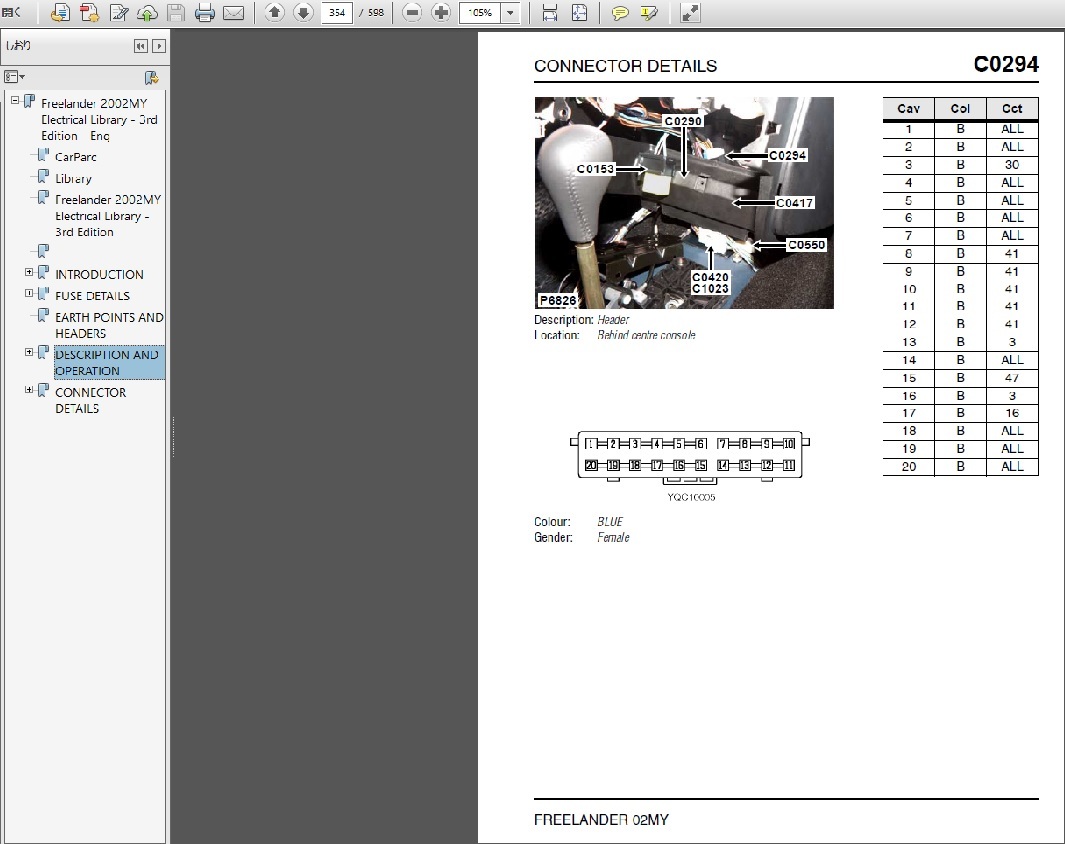Click the Cct value 47 in row 15
The image size is (1065, 844).
[1012, 378]
